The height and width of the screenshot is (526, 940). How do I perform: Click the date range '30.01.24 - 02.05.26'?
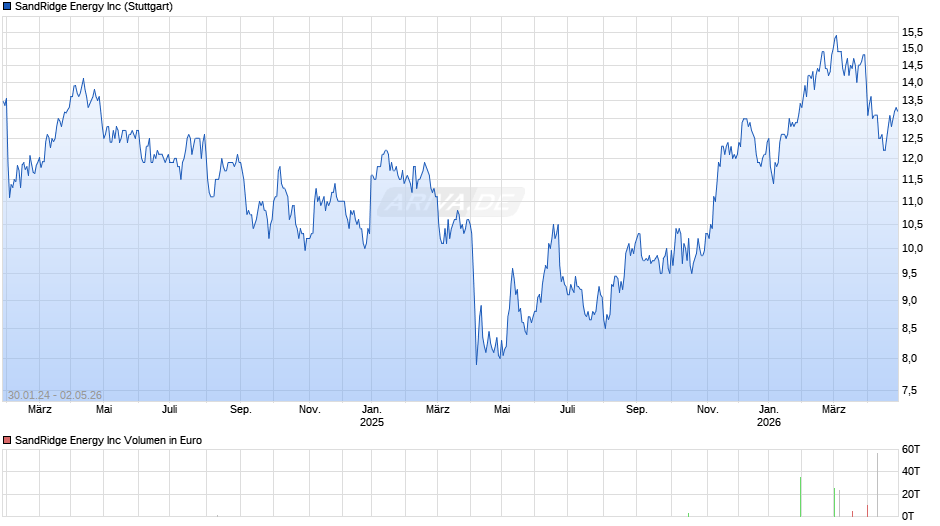click(55, 395)
